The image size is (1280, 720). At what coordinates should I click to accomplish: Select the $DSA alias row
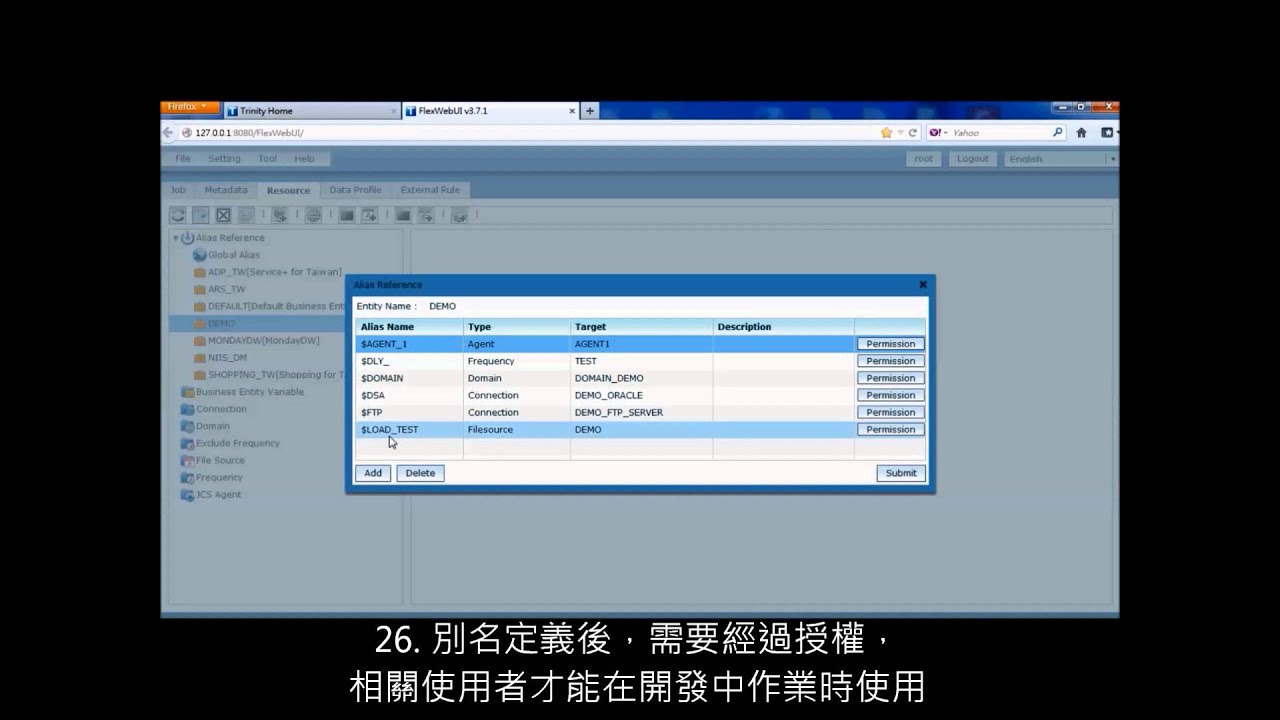pos(640,395)
